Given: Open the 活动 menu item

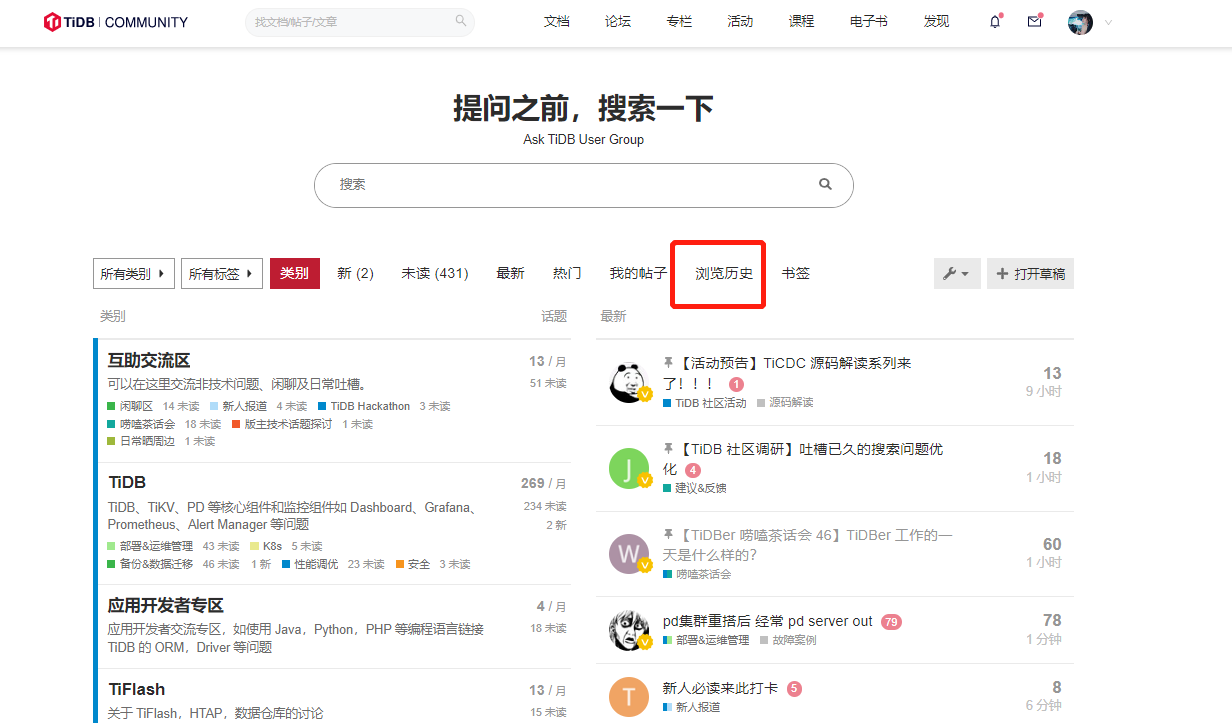Looking at the screenshot, I should click(x=740, y=22).
